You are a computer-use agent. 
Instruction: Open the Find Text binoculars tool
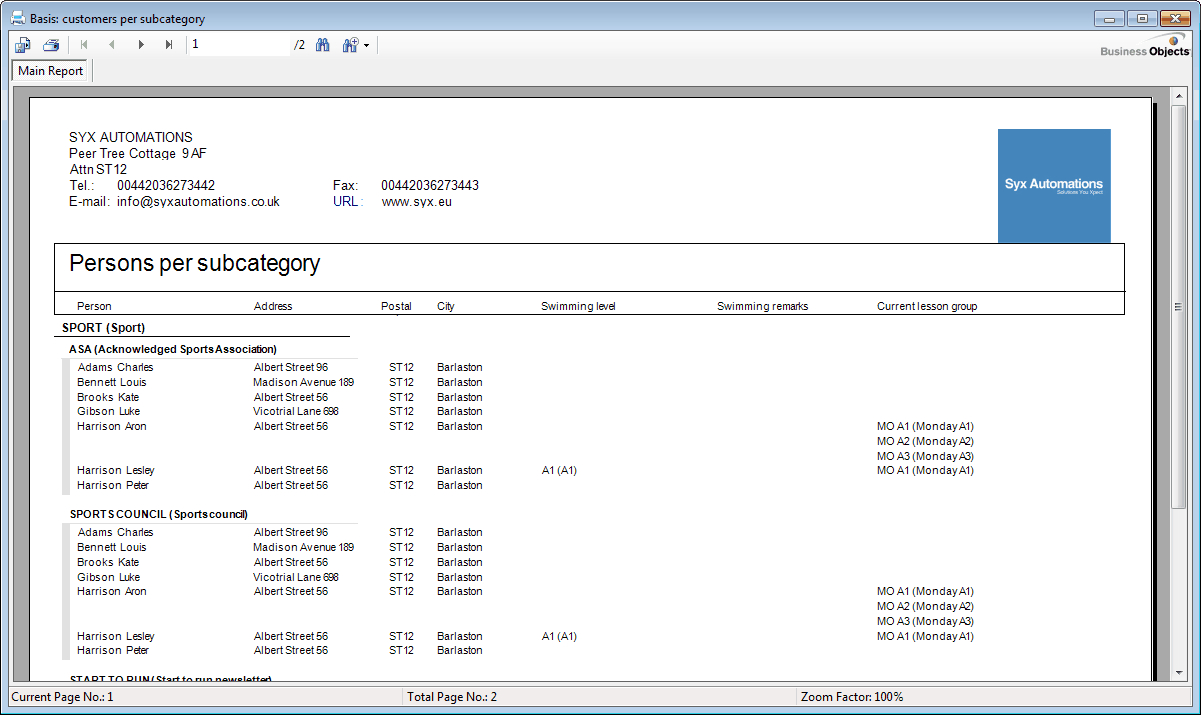323,45
